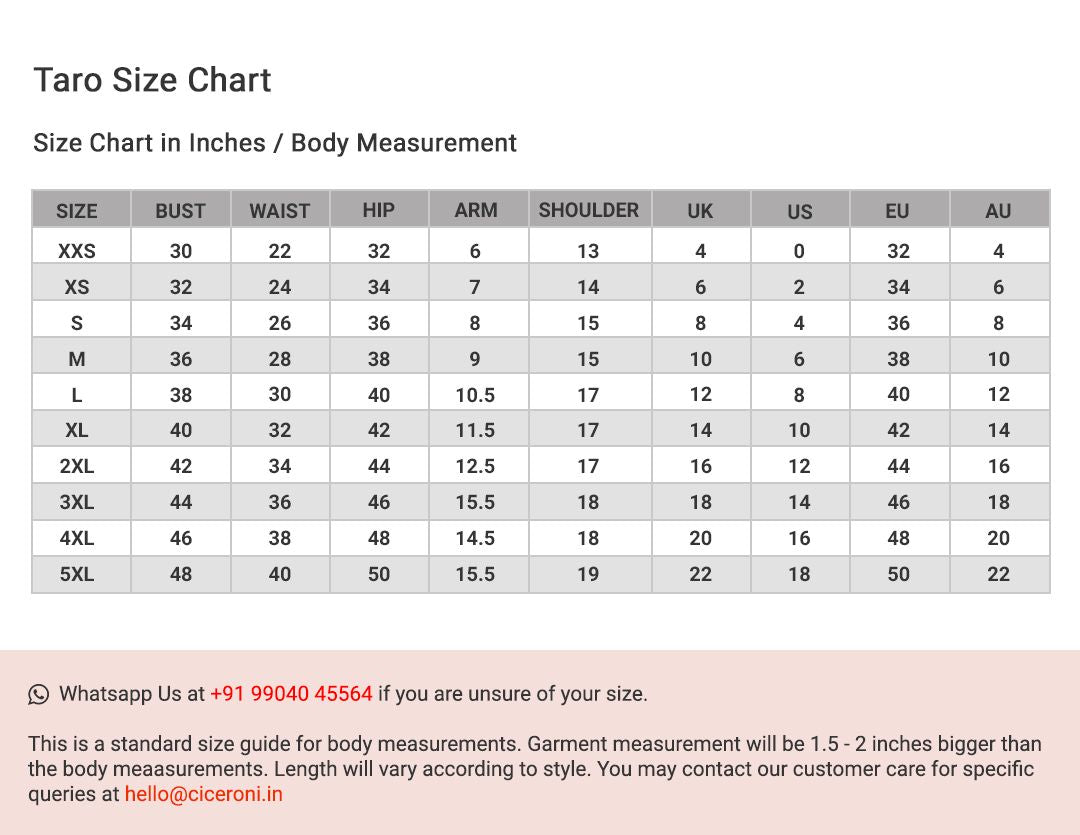Click the arm value 10.5 for L
The width and height of the screenshot is (1080, 835).
[475, 395]
